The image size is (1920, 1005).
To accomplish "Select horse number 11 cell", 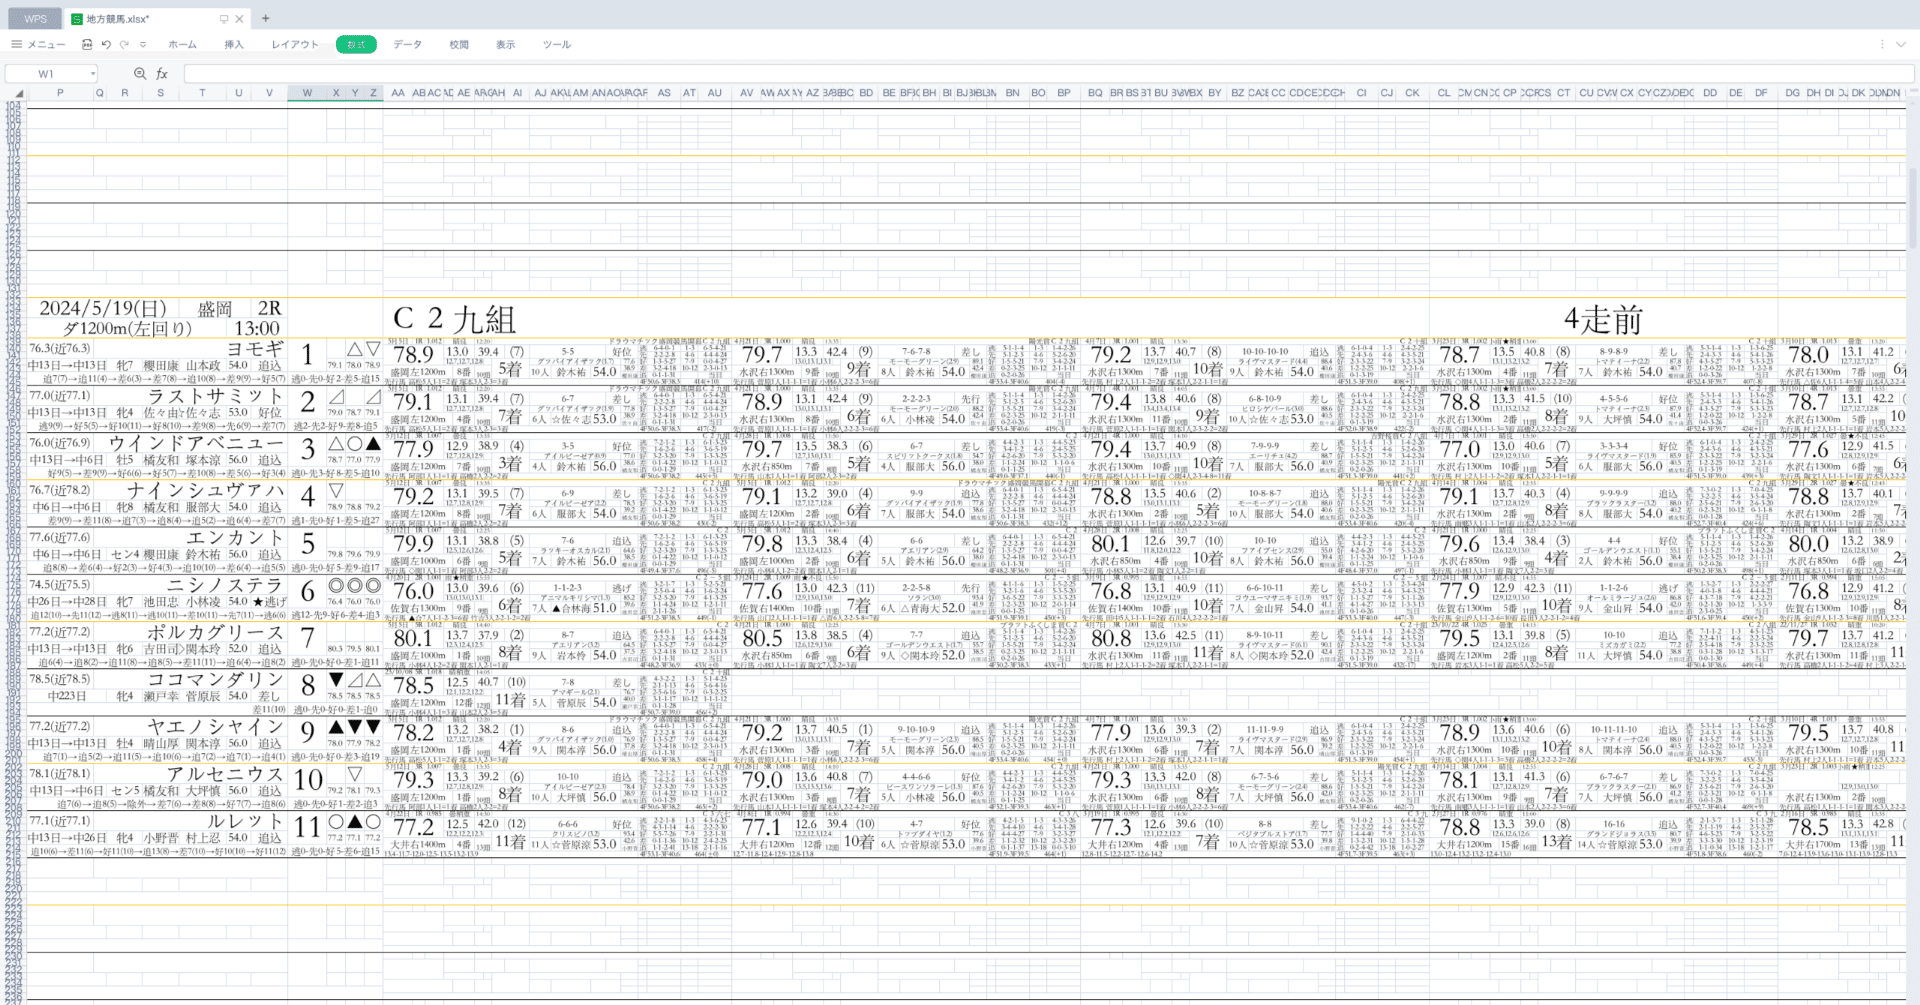I will coord(308,827).
